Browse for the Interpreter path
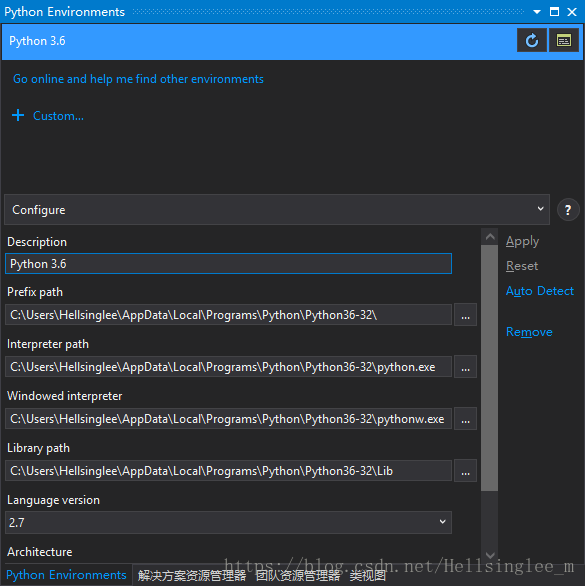 pos(465,367)
